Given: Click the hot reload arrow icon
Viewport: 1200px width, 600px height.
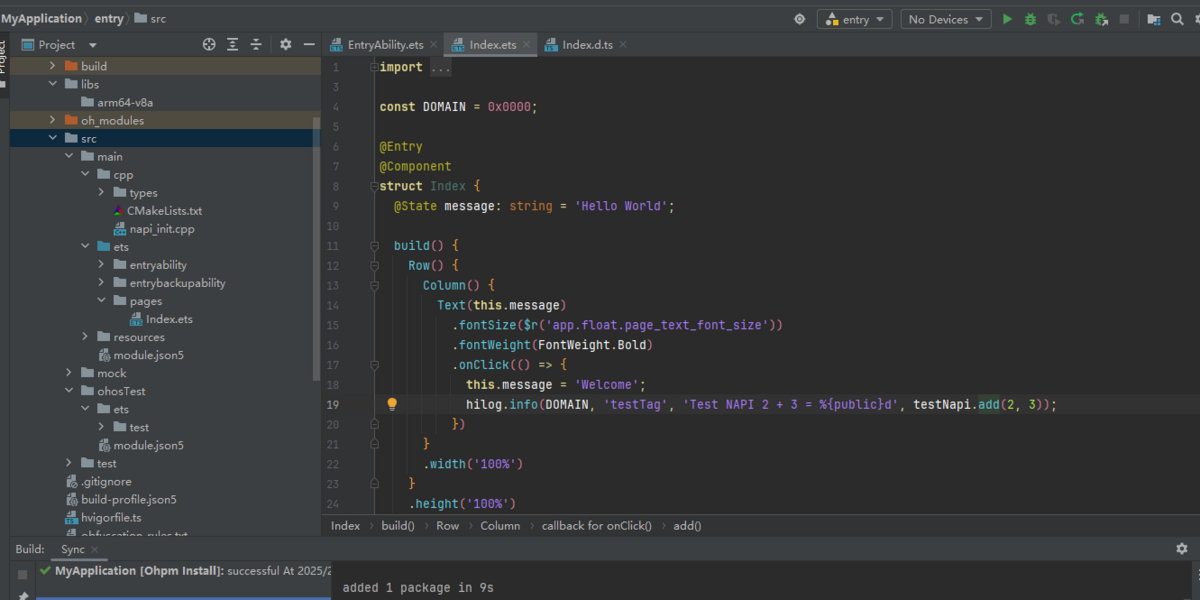Looking at the screenshot, I should [x=1077, y=19].
